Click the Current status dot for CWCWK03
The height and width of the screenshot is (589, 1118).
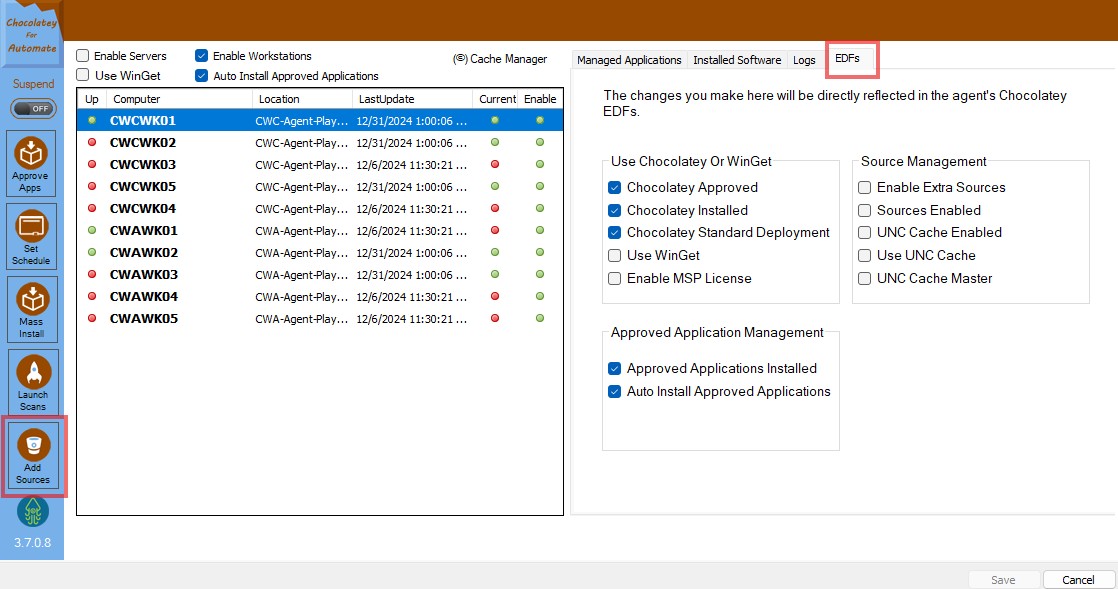click(x=495, y=165)
